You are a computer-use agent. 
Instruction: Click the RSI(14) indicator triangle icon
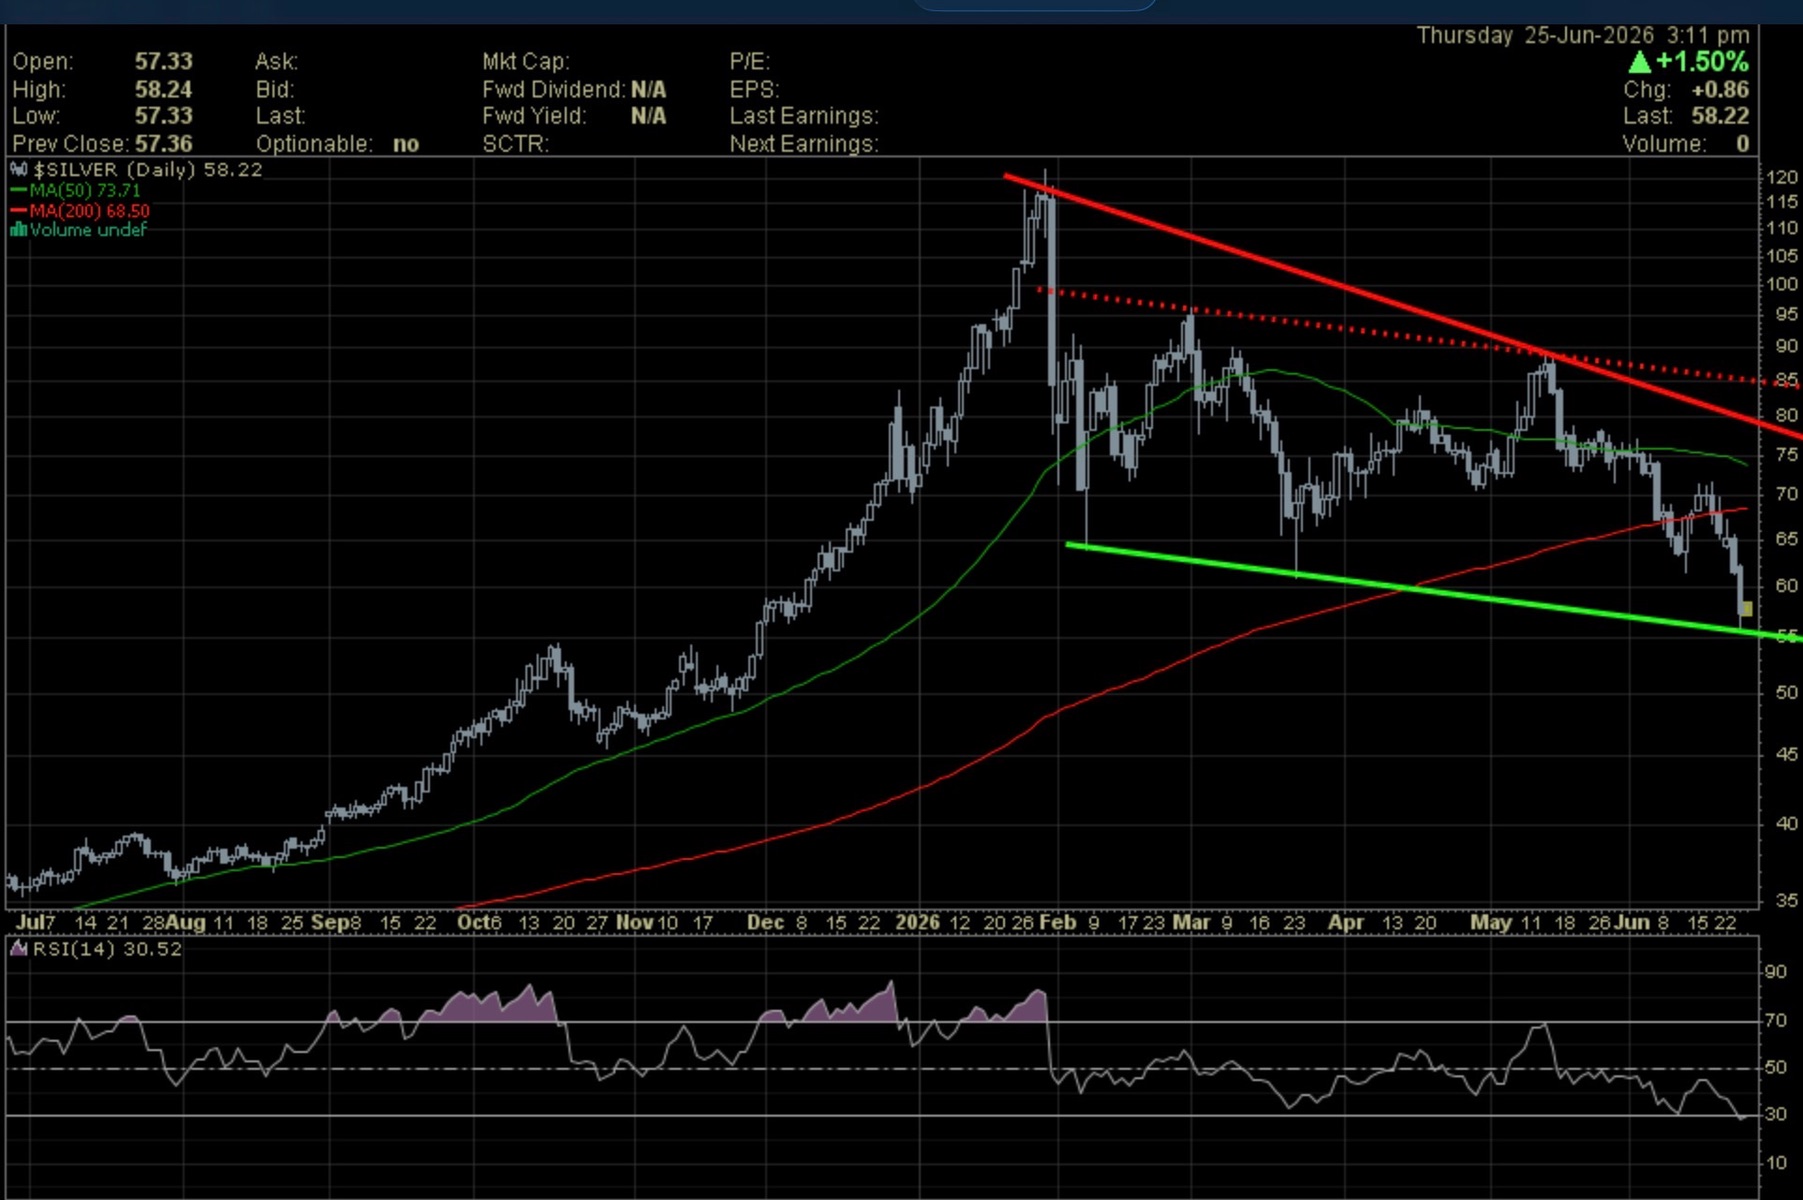click(19, 948)
